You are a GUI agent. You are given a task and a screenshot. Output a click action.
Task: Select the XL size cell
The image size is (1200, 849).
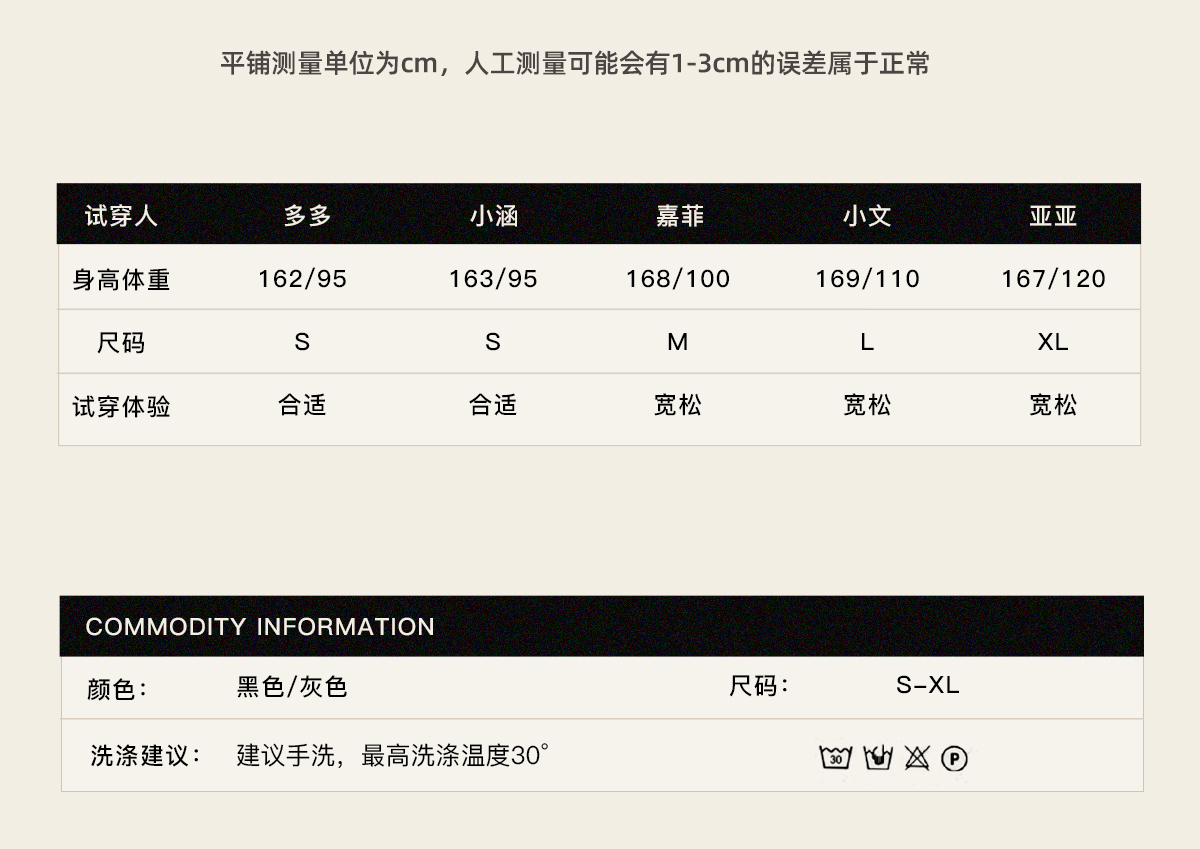pos(1053,342)
